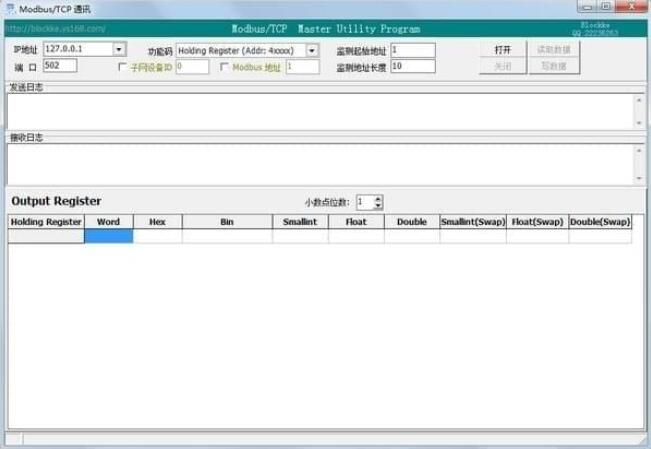Screen dimensions: 651x449
Task: Toggle the Modbus 地址 checkbox
Action: 224,67
